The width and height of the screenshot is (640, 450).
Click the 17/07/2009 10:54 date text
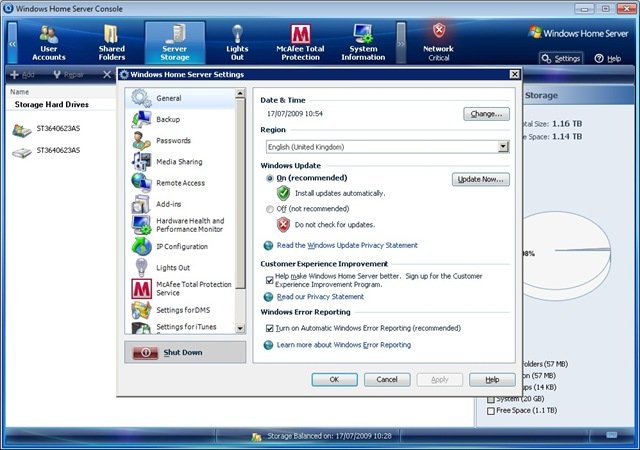coord(295,114)
